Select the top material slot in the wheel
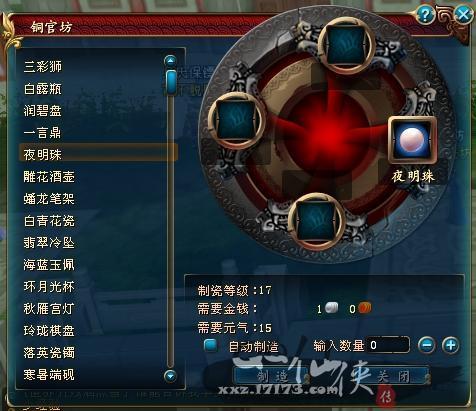The image size is (476, 411). click(345, 45)
